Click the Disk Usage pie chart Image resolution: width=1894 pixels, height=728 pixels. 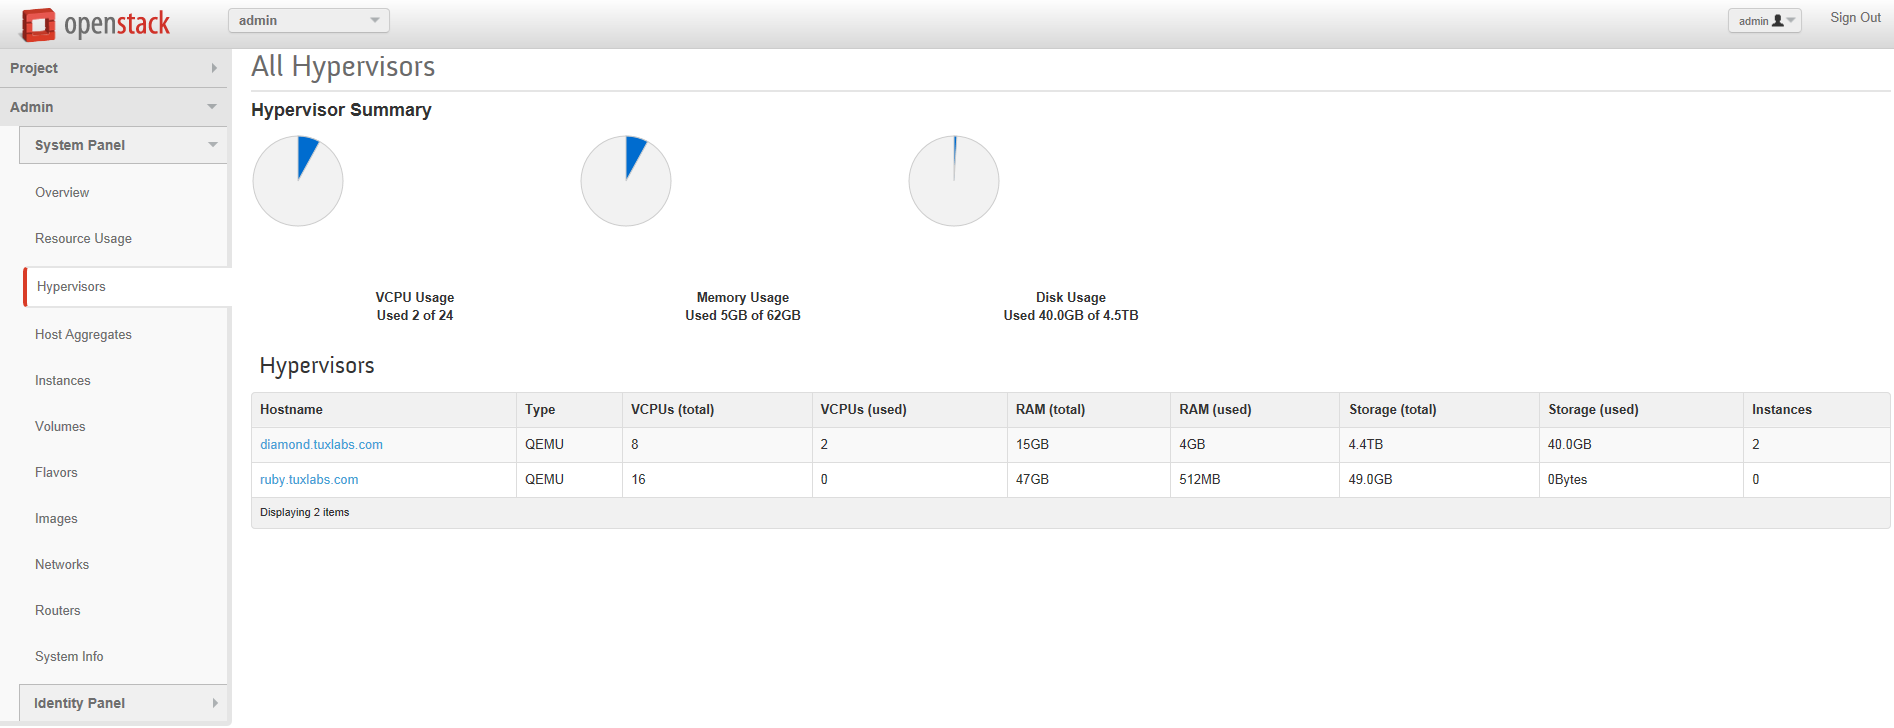954,181
